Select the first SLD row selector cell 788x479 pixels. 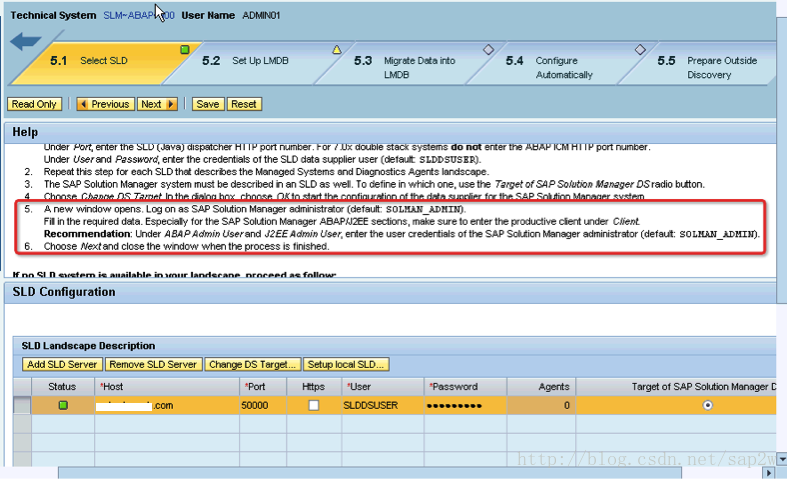tap(22, 405)
